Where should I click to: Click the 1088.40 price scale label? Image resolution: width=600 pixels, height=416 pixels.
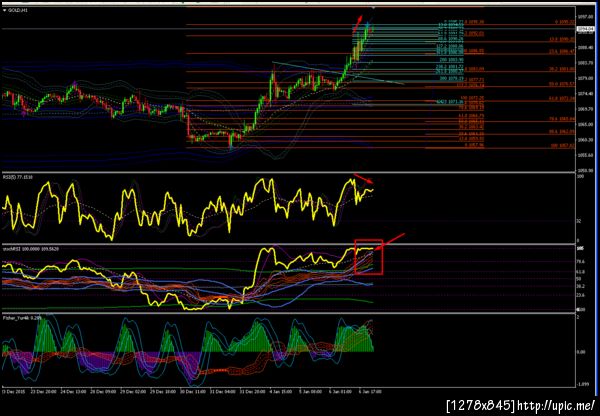point(583,48)
